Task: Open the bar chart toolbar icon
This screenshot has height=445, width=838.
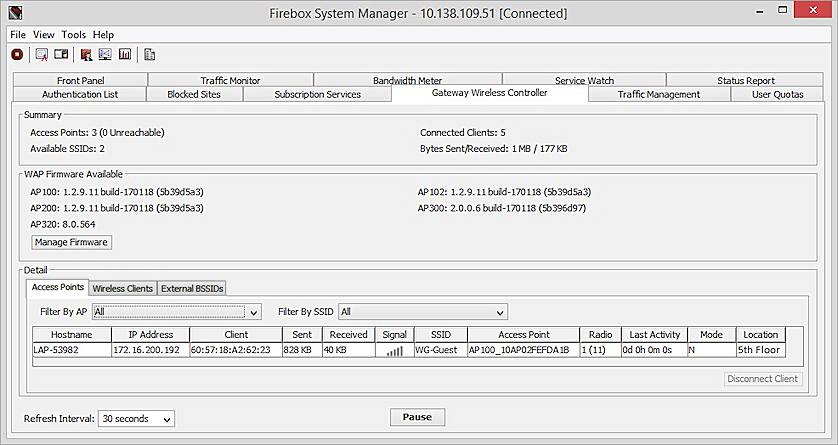Action: point(125,54)
